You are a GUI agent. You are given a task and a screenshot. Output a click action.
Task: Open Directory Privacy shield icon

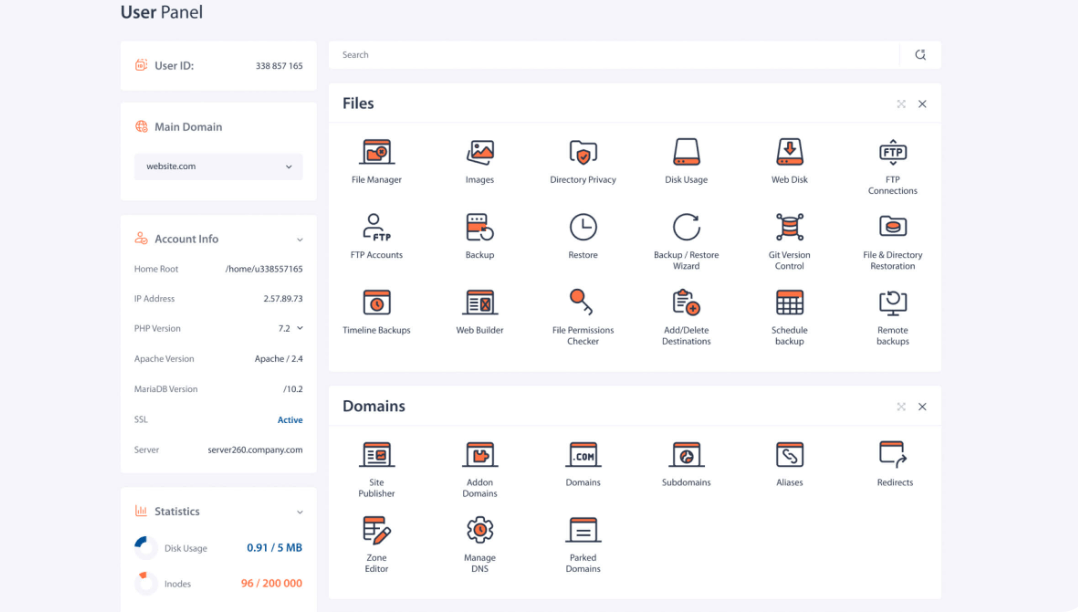click(583, 153)
